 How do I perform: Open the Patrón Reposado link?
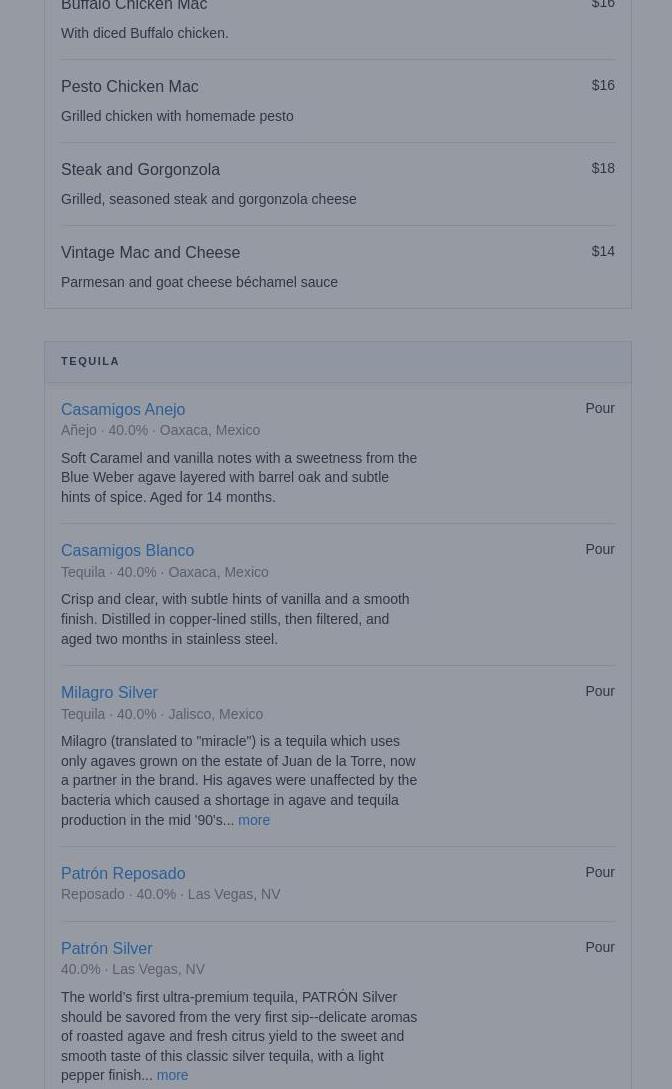[x=123, y=873]
